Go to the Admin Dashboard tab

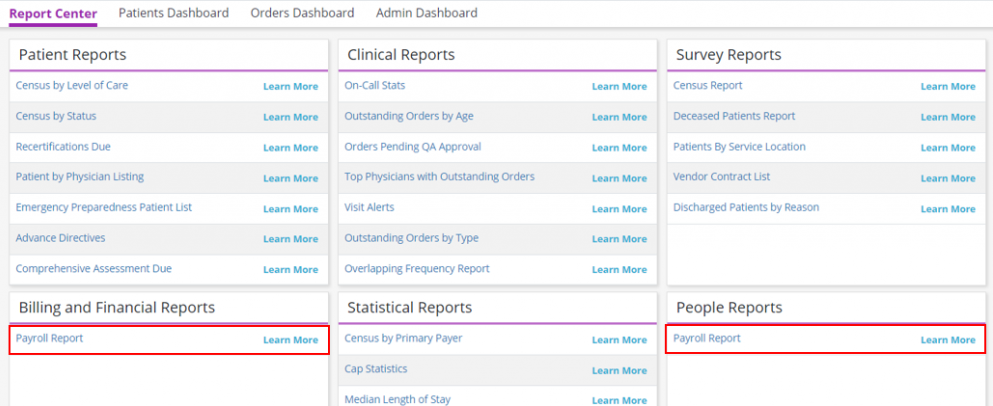point(426,13)
